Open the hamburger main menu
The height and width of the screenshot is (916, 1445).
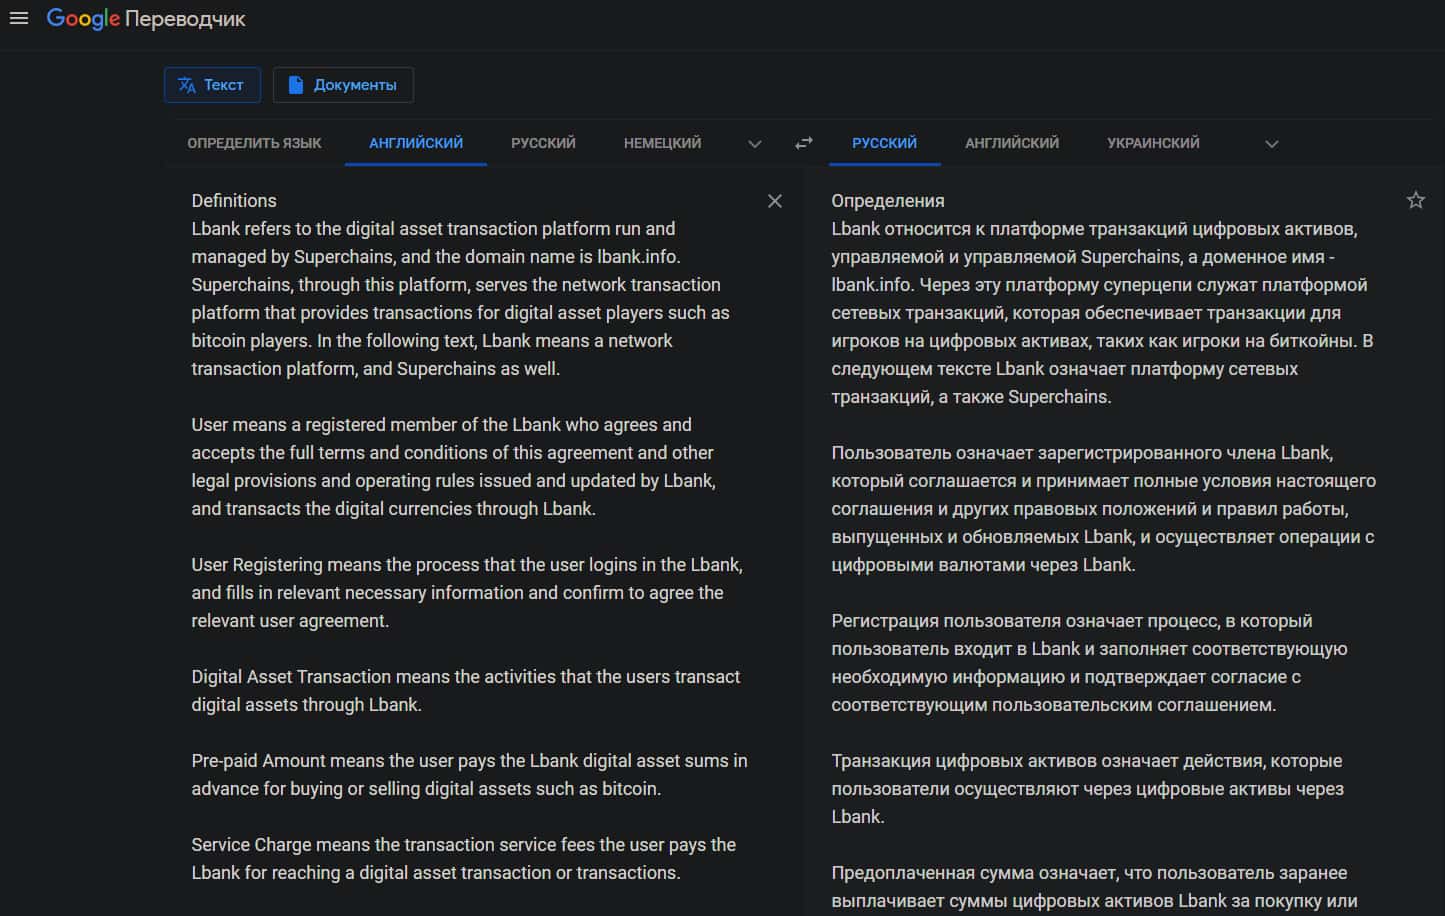pos(18,18)
